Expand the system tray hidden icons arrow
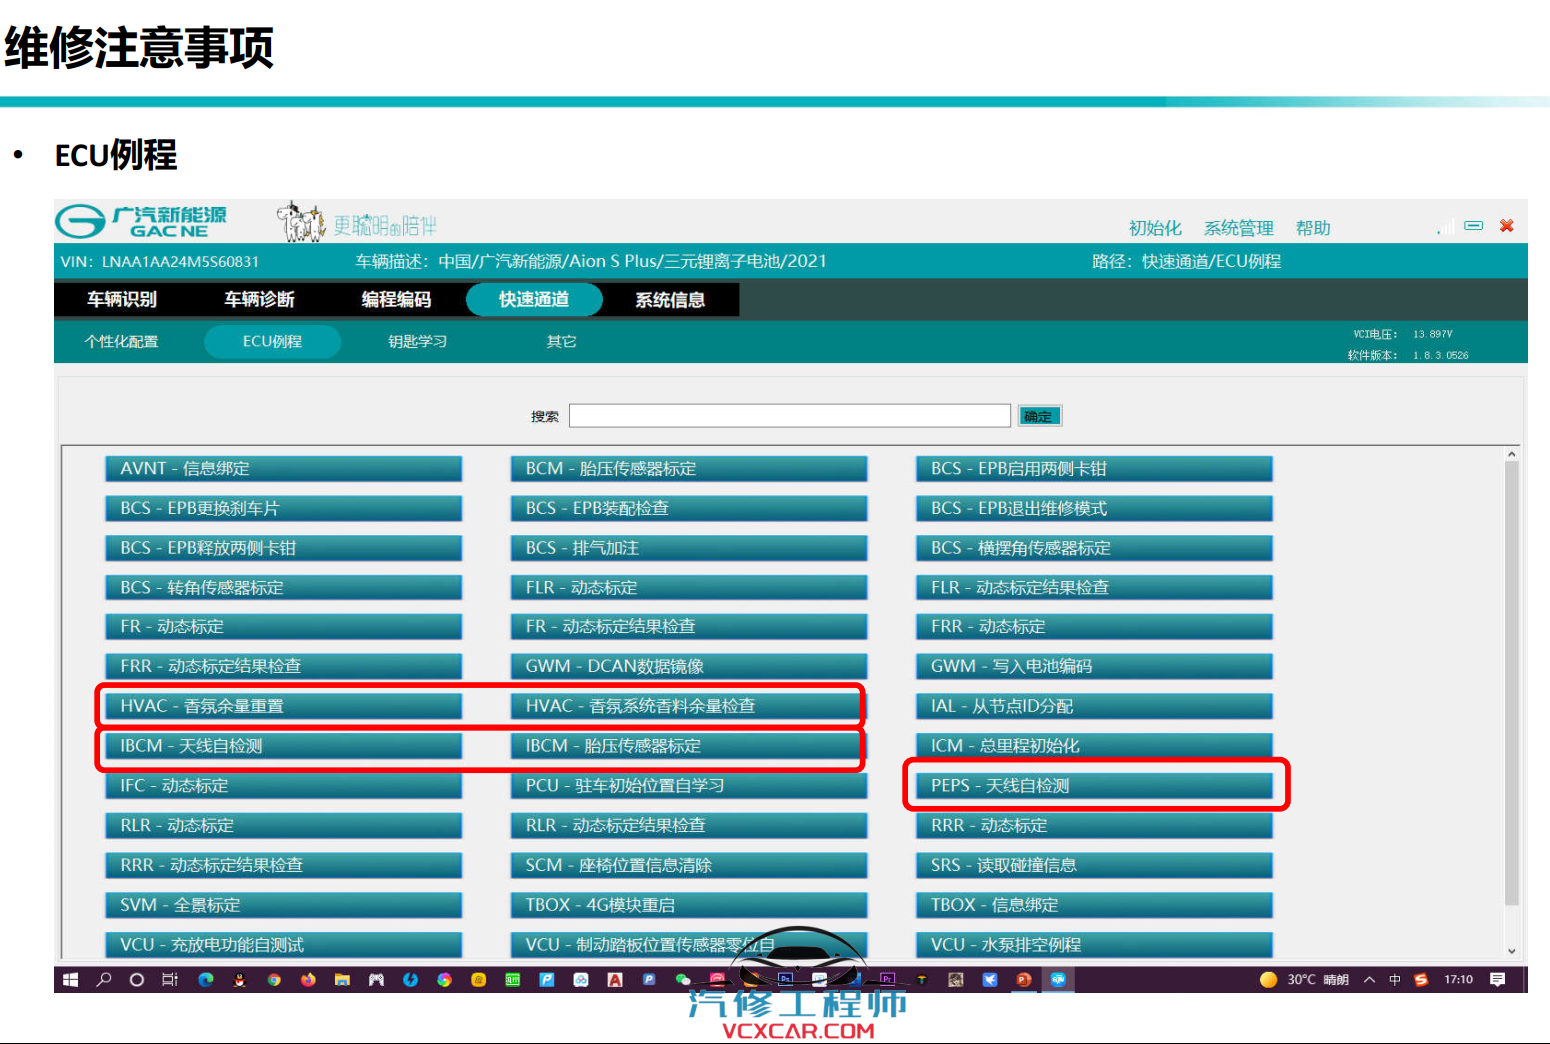This screenshot has height=1044, width=1550. click(1369, 980)
